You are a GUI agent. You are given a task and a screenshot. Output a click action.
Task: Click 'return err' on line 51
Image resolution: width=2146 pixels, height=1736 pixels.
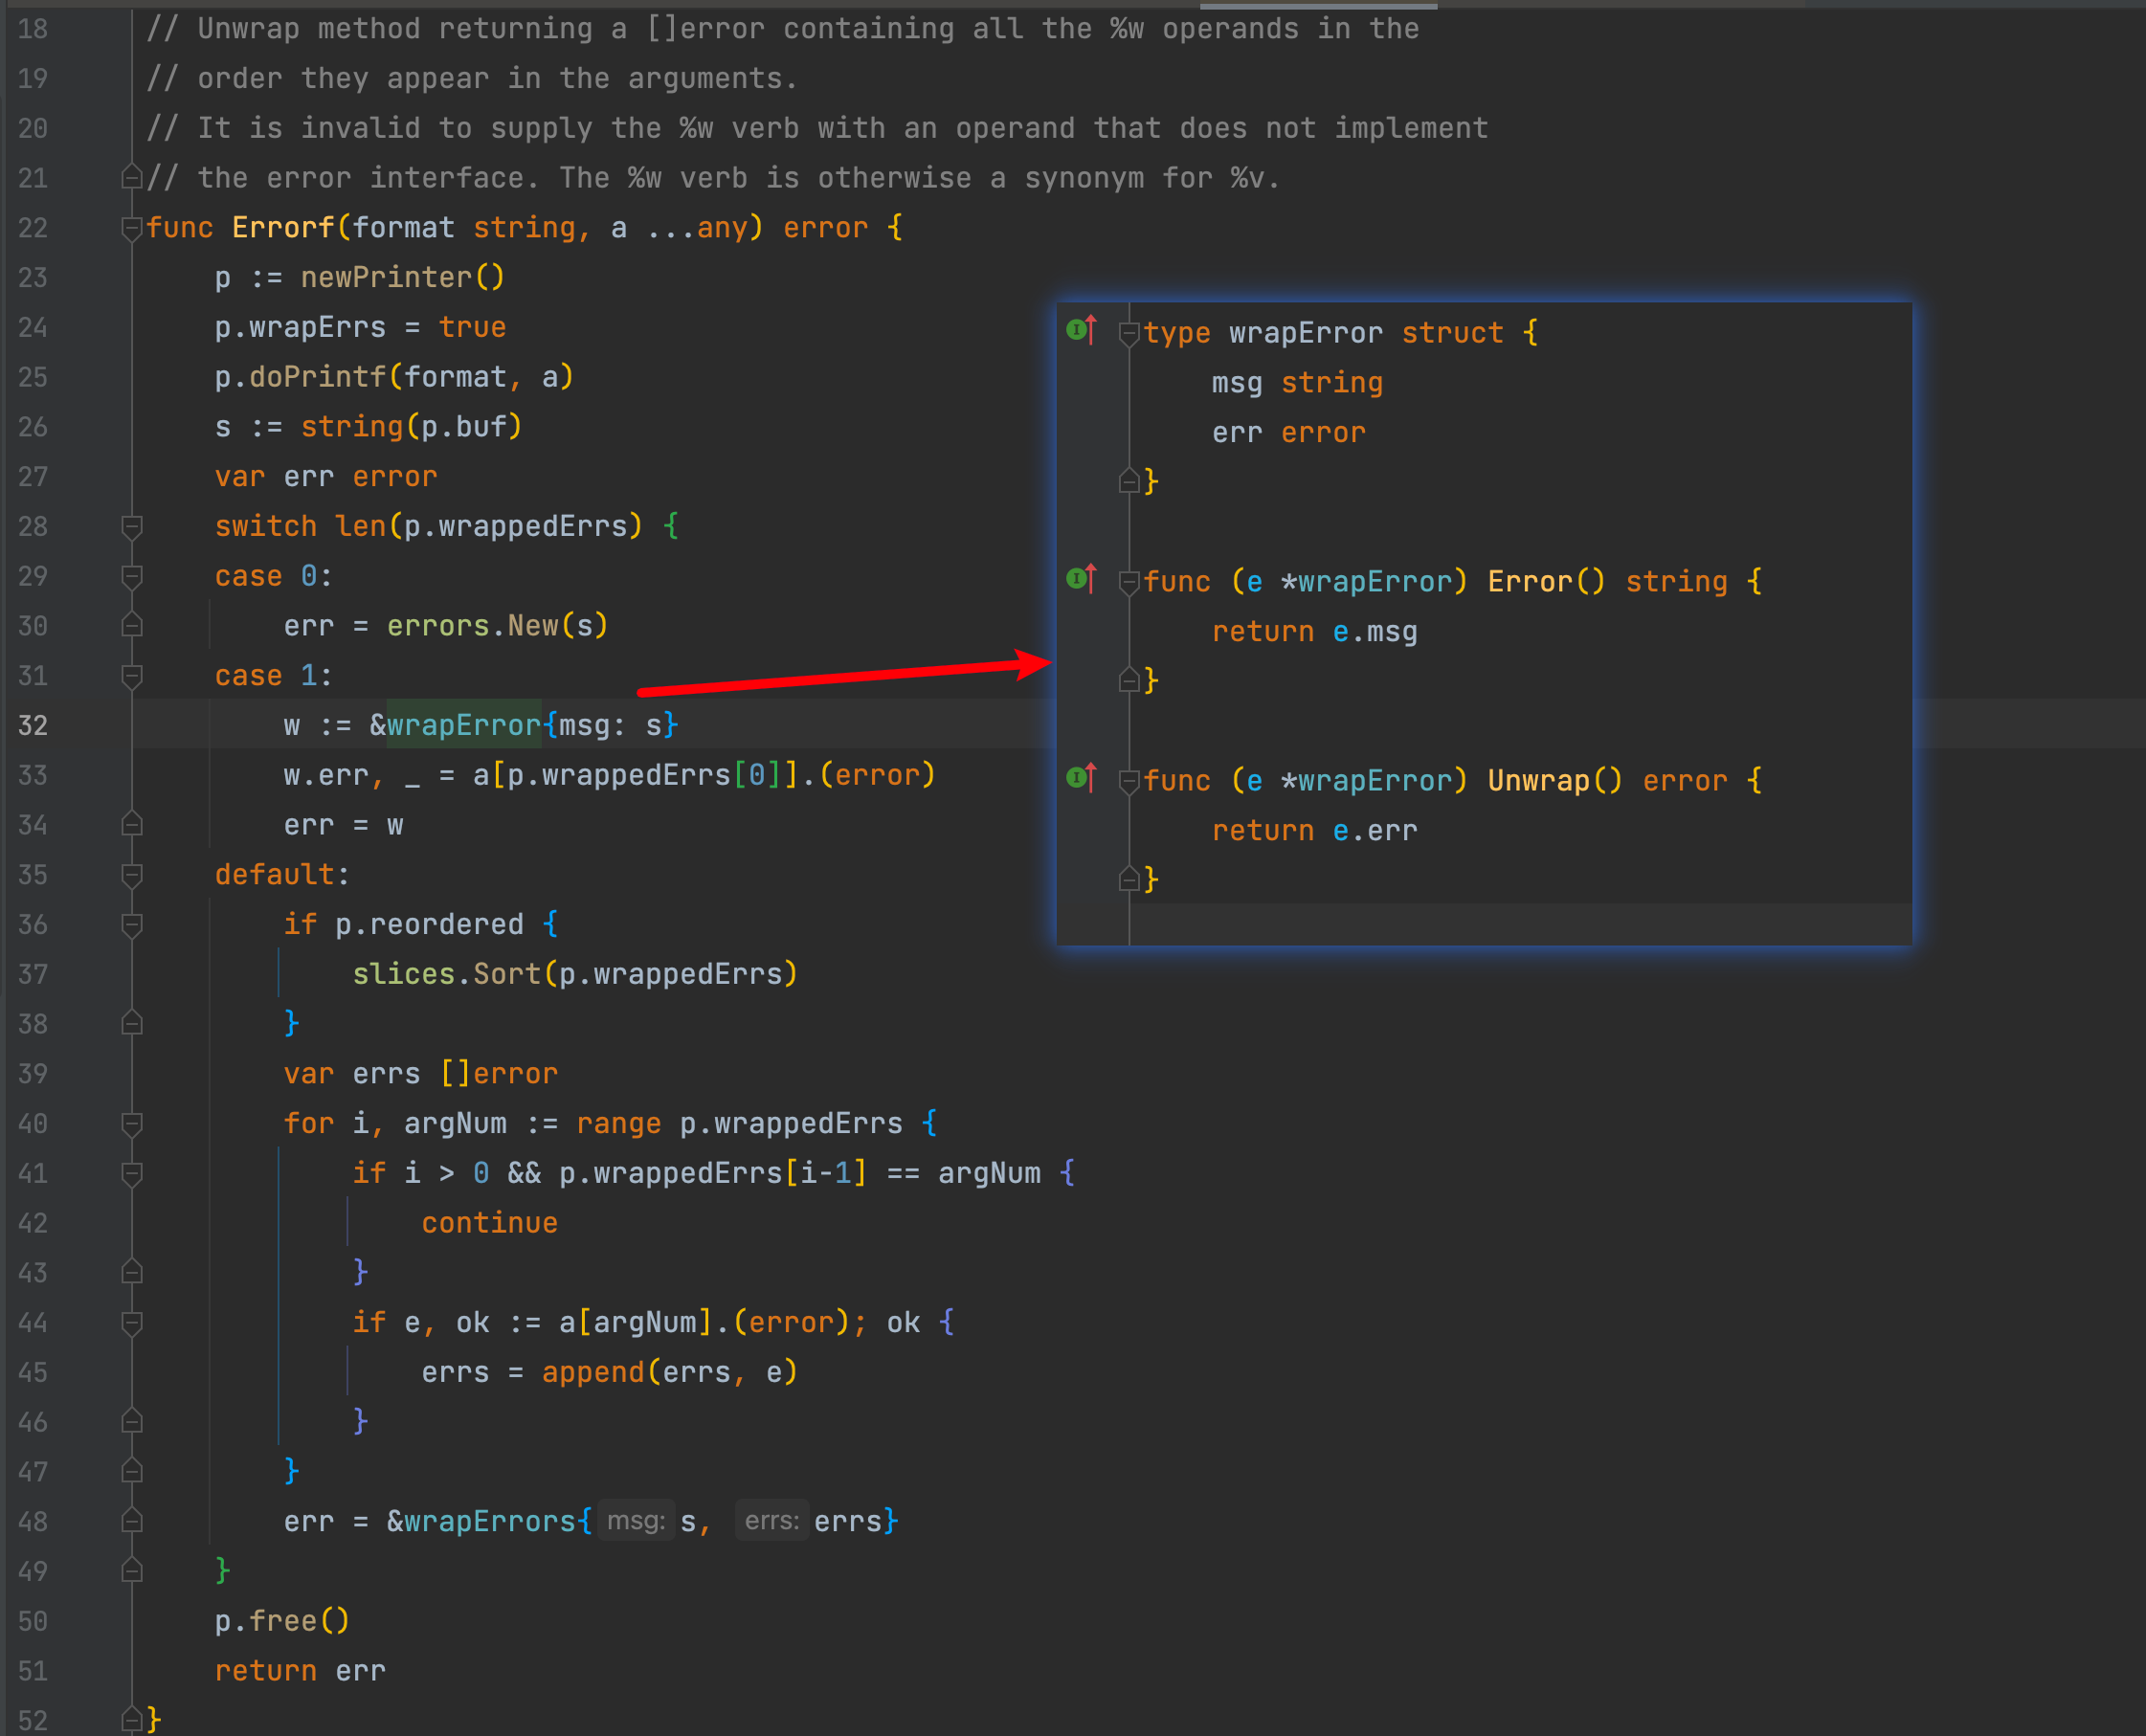point(300,1671)
